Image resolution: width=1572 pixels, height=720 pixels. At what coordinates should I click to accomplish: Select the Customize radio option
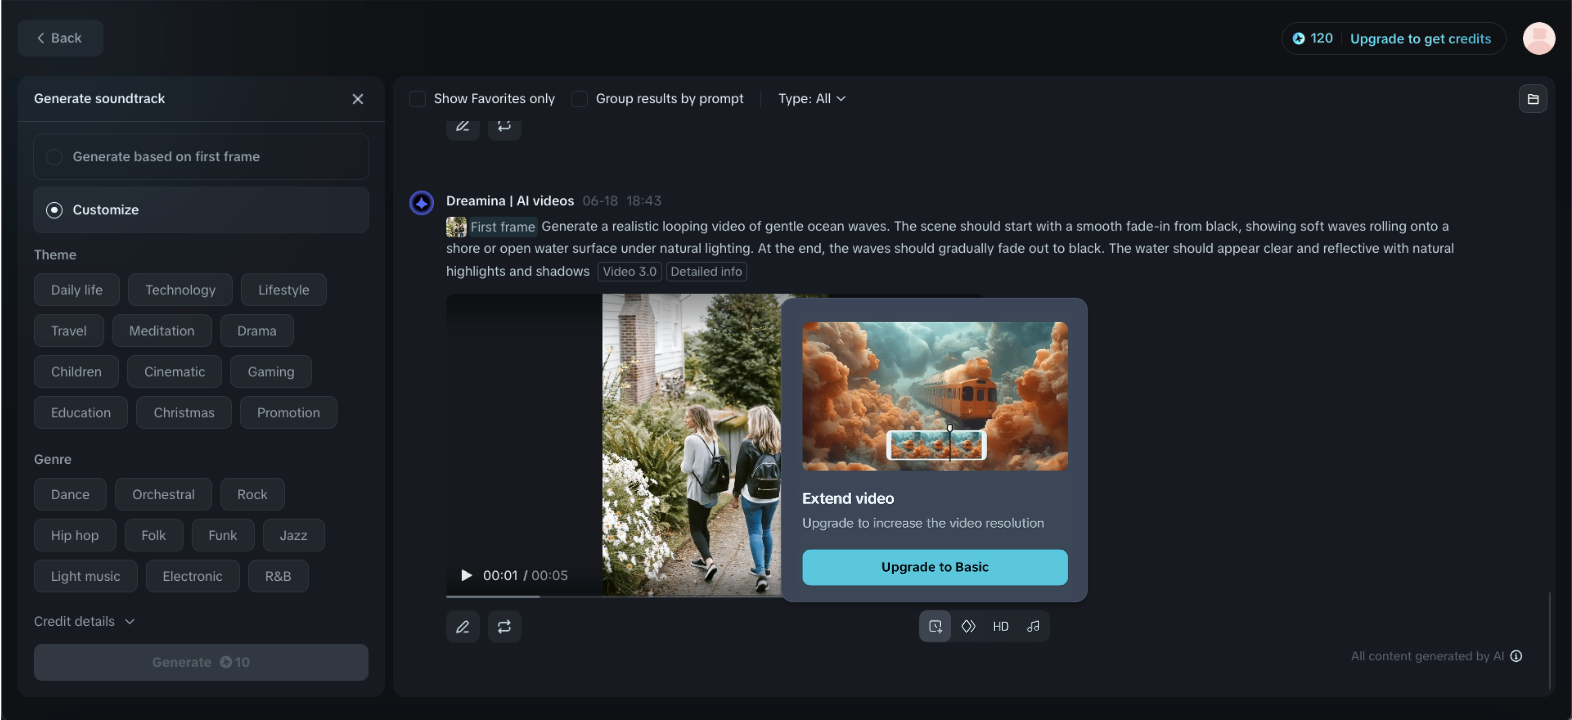[201, 210]
